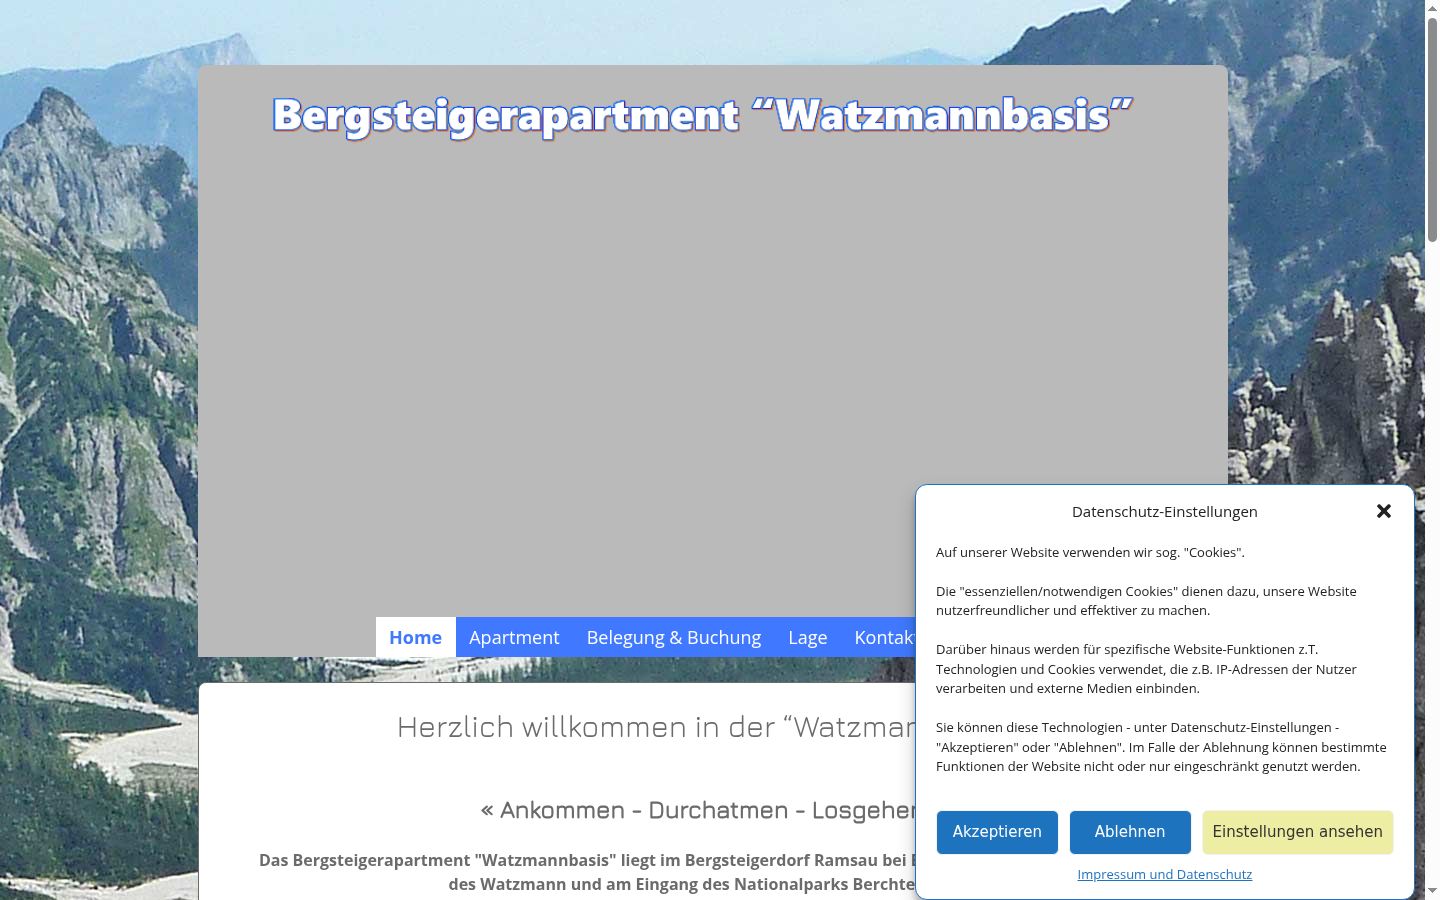Image resolution: width=1440 pixels, height=900 pixels.
Task: Select the Home menu item
Action: pos(415,637)
